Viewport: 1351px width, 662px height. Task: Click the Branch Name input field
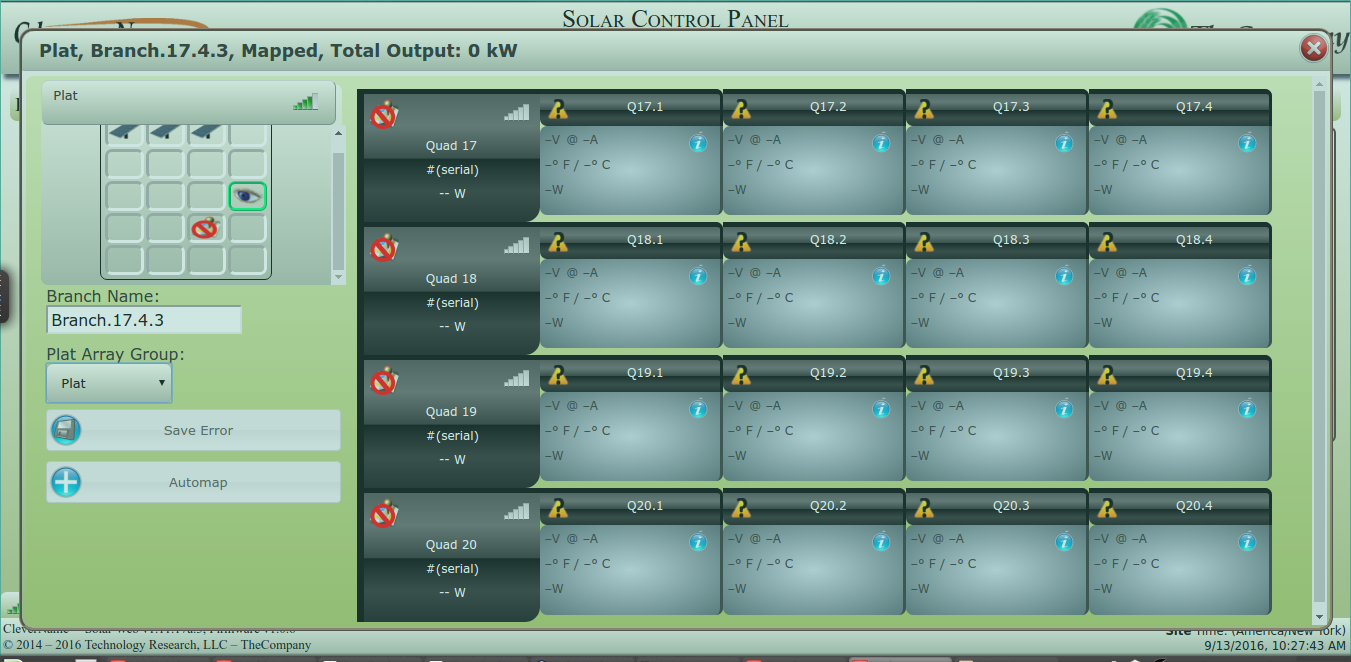point(144,320)
